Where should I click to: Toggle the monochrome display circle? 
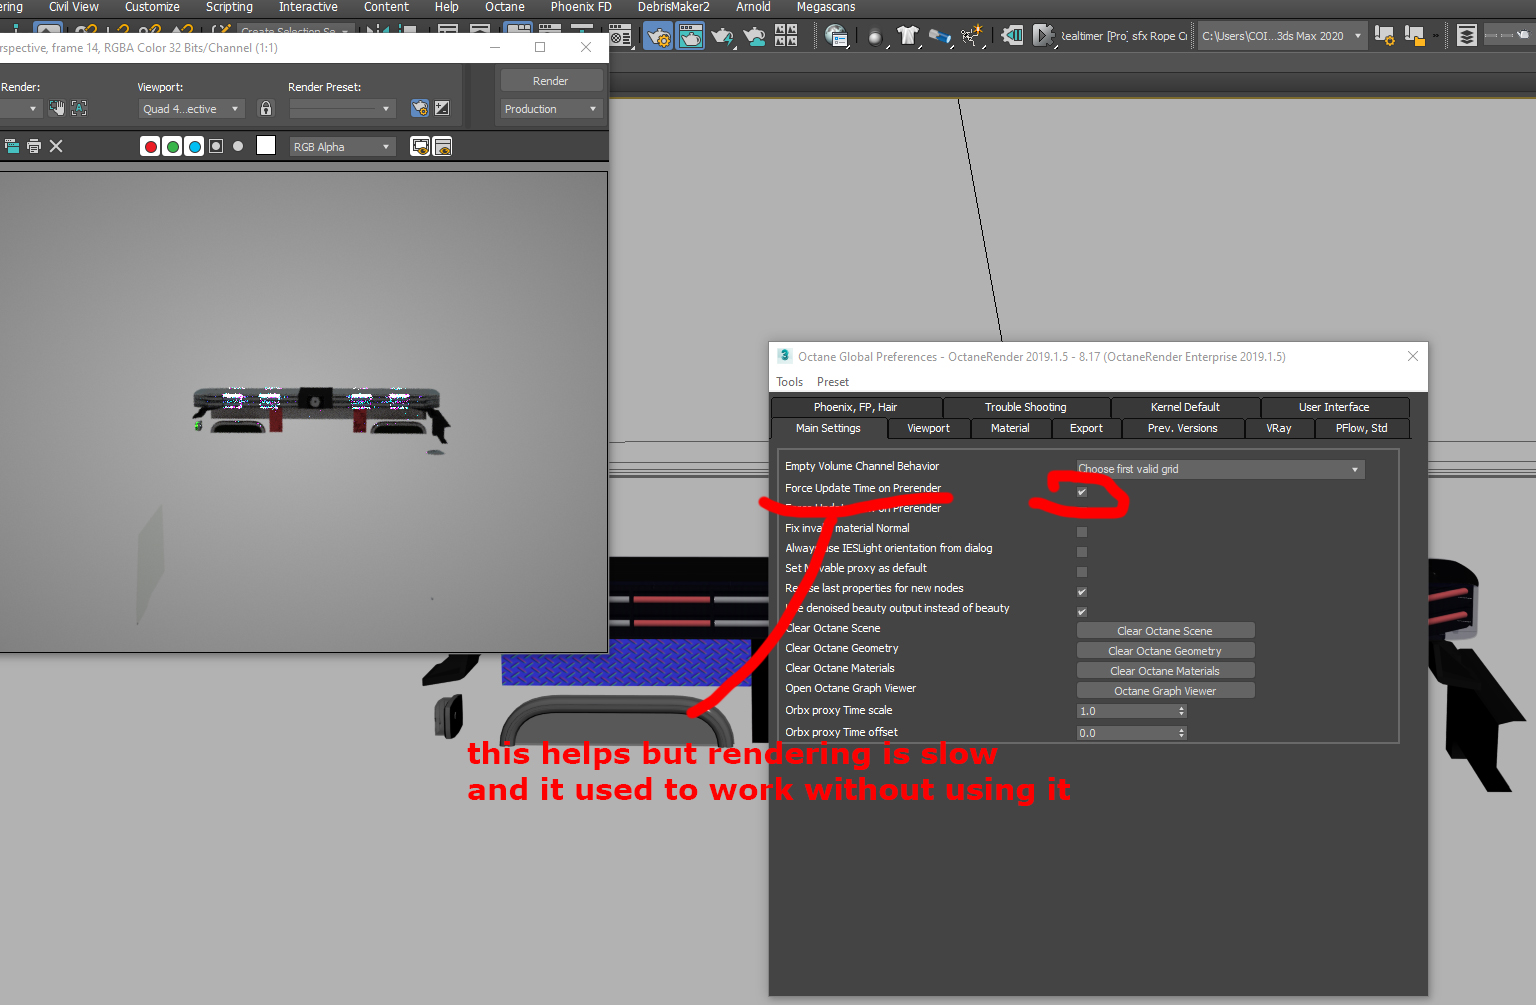tap(238, 146)
